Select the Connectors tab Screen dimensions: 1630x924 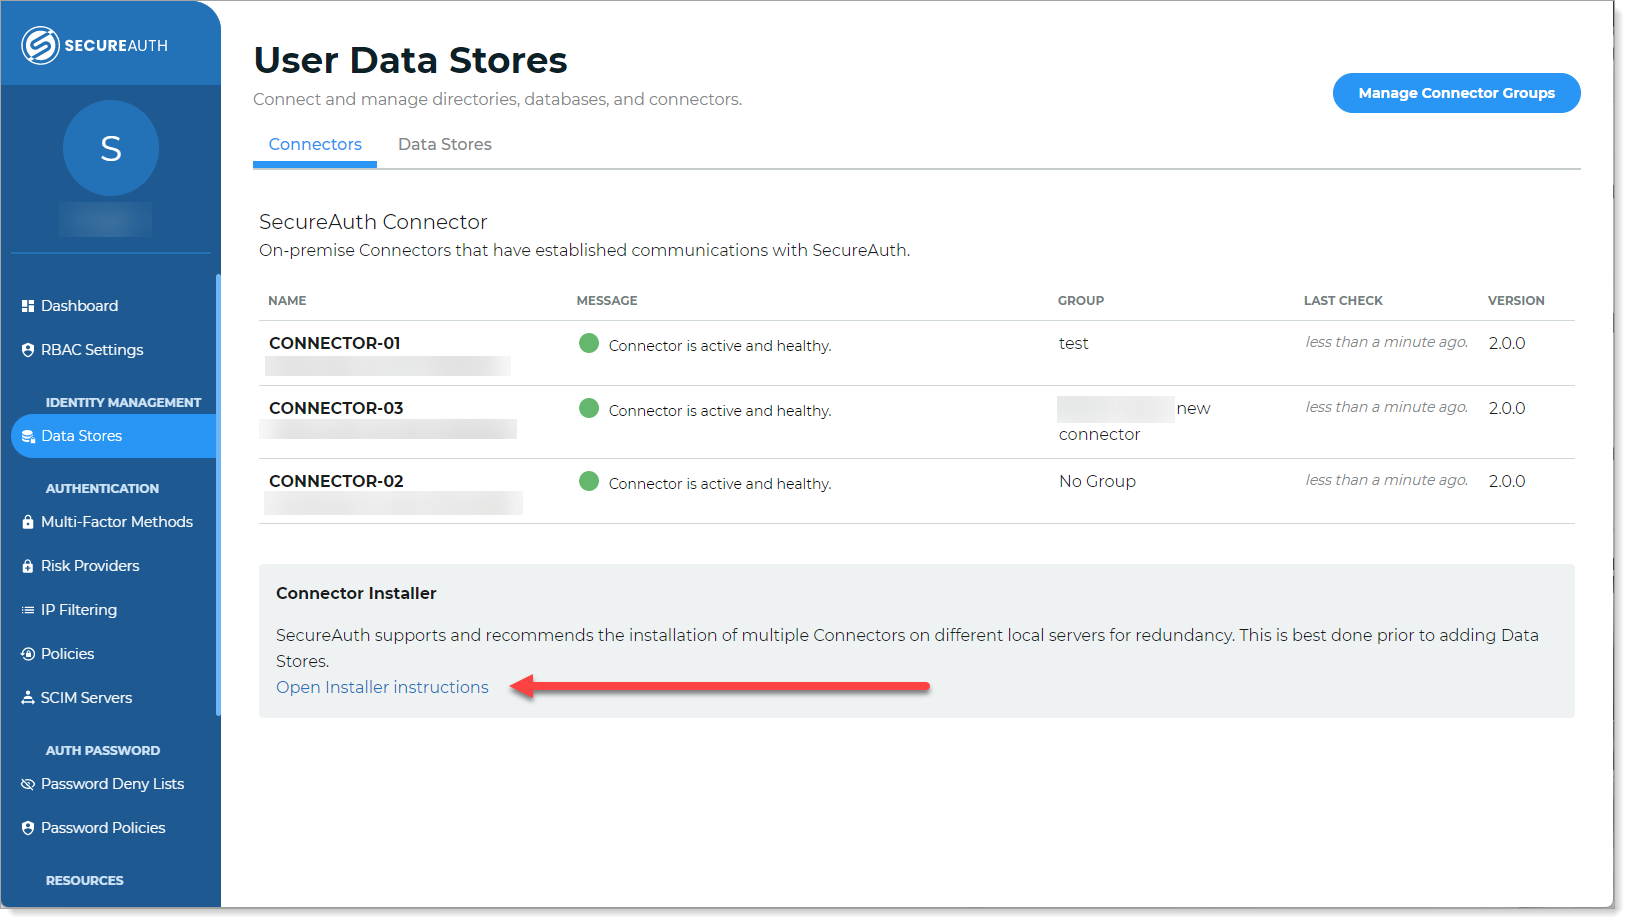(315, 145)
